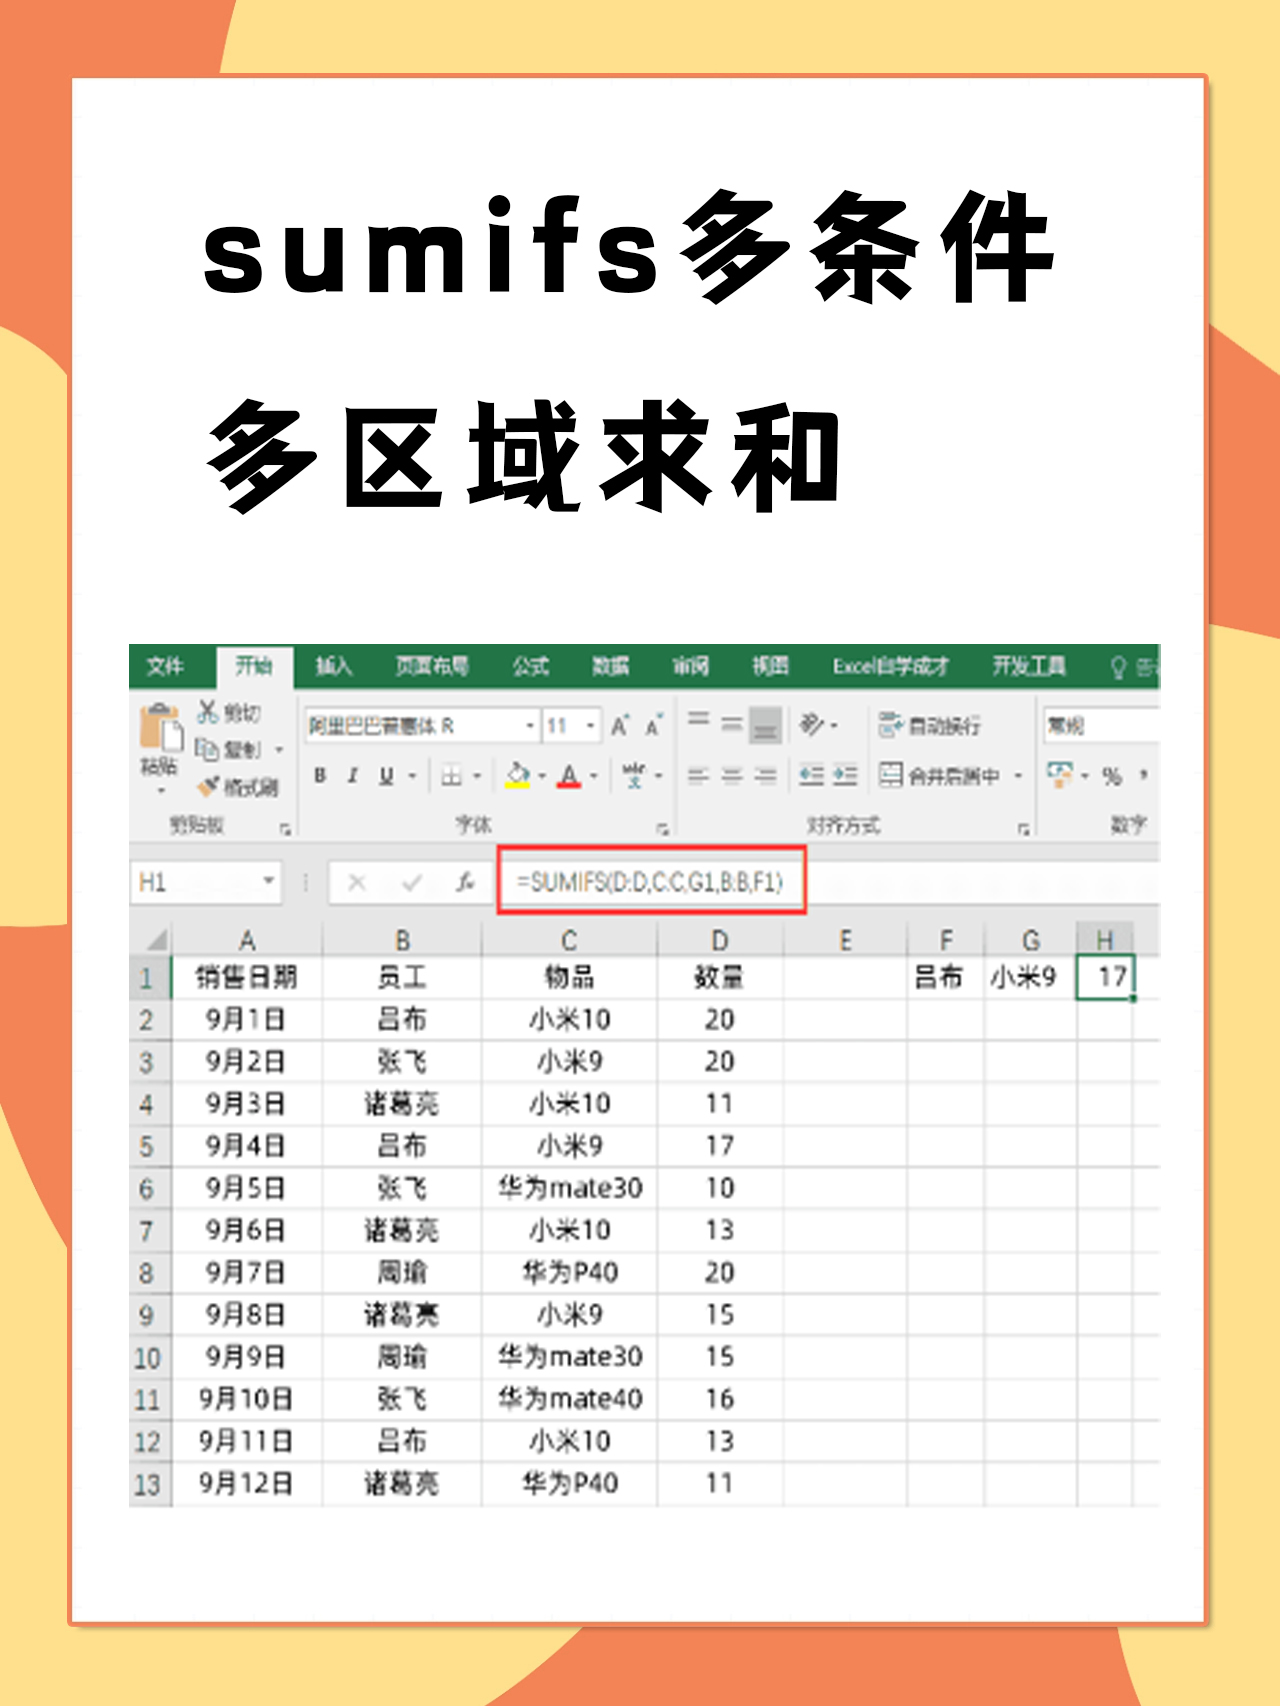Toggle 自动换行 wrap text

929,725
